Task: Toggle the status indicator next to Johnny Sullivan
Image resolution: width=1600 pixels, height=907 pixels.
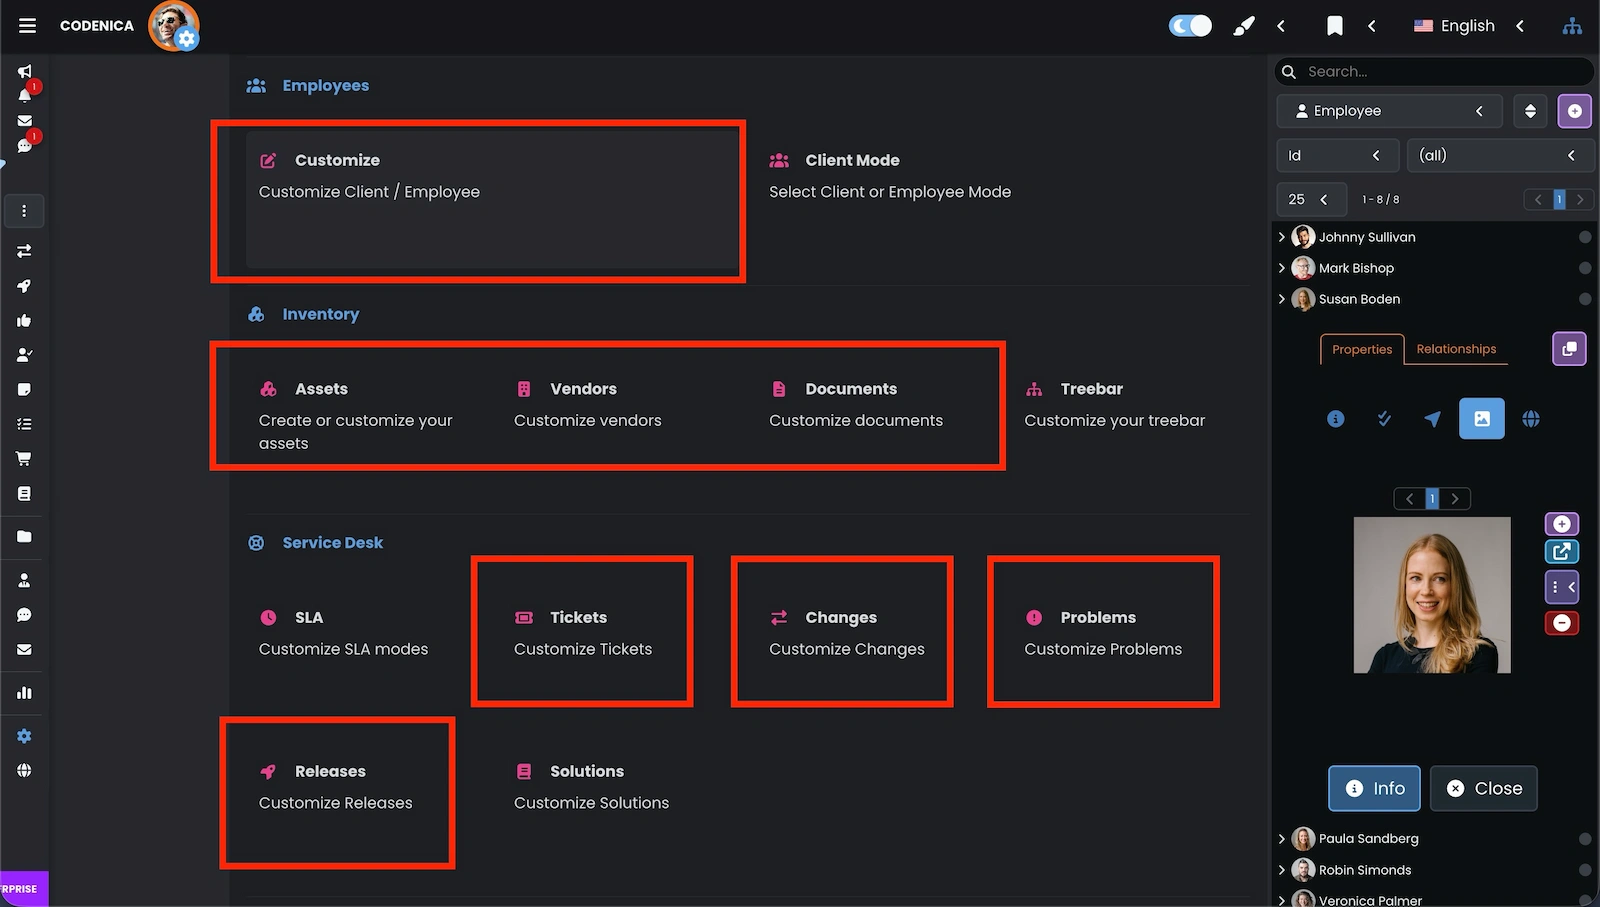Action: point(1584,237)
